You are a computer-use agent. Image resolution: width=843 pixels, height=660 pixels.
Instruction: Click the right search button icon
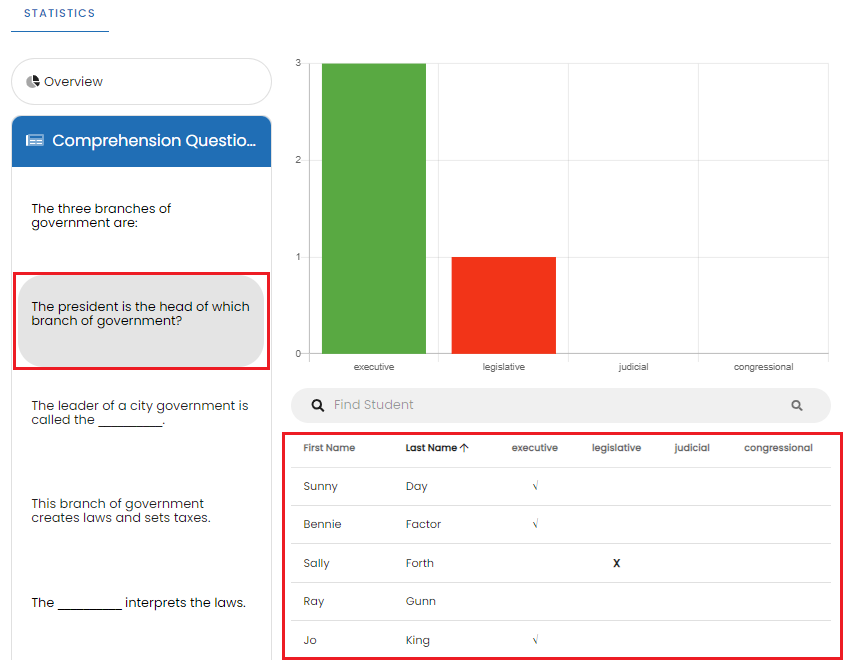(797, 406)
